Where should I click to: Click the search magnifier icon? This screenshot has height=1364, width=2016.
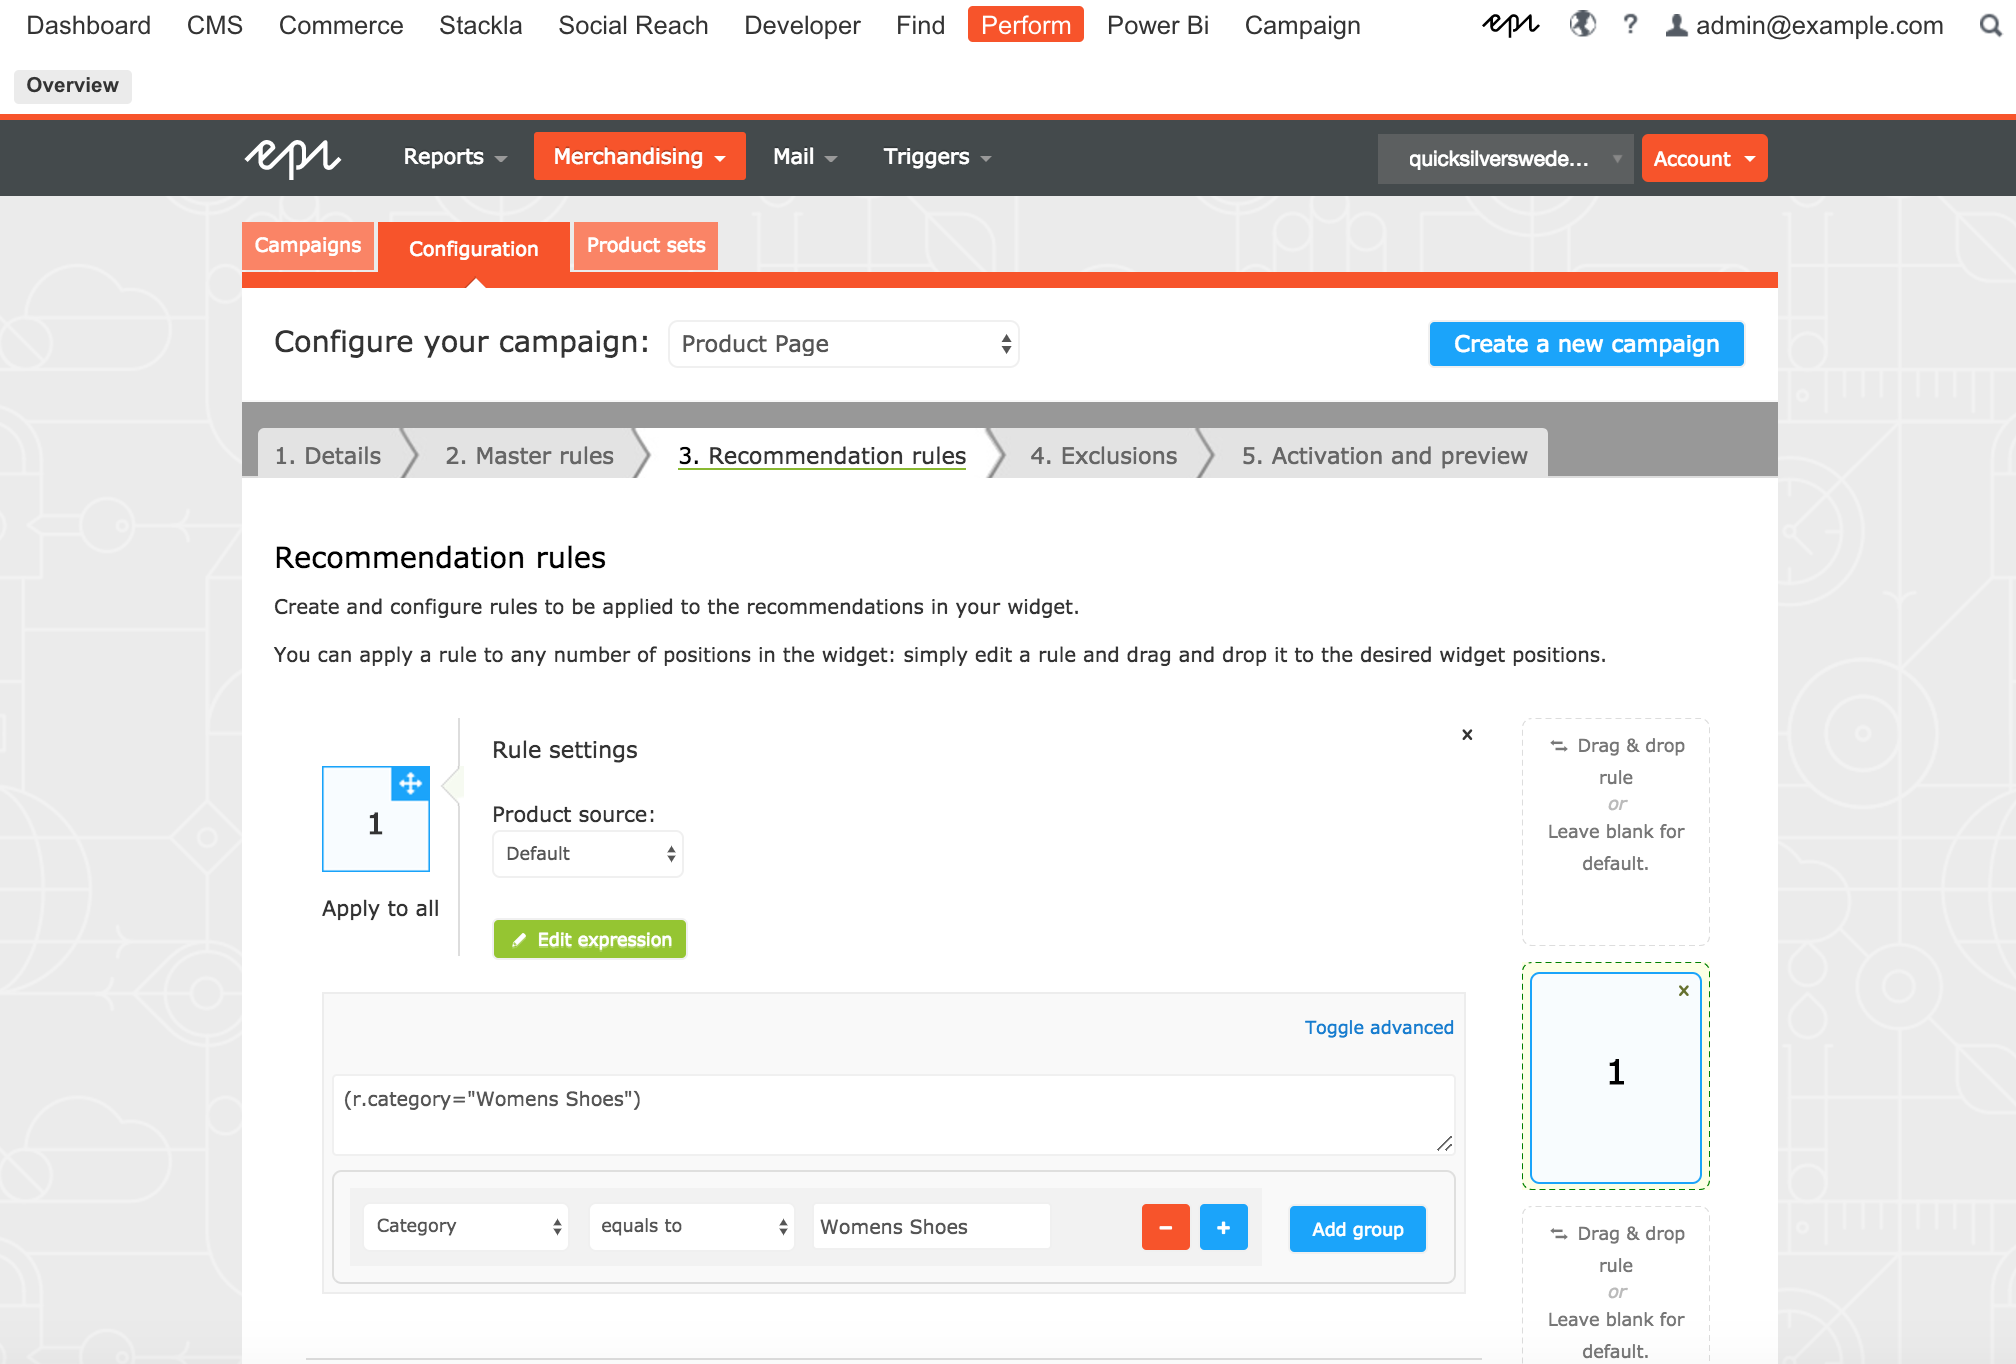pos(1990,26)
